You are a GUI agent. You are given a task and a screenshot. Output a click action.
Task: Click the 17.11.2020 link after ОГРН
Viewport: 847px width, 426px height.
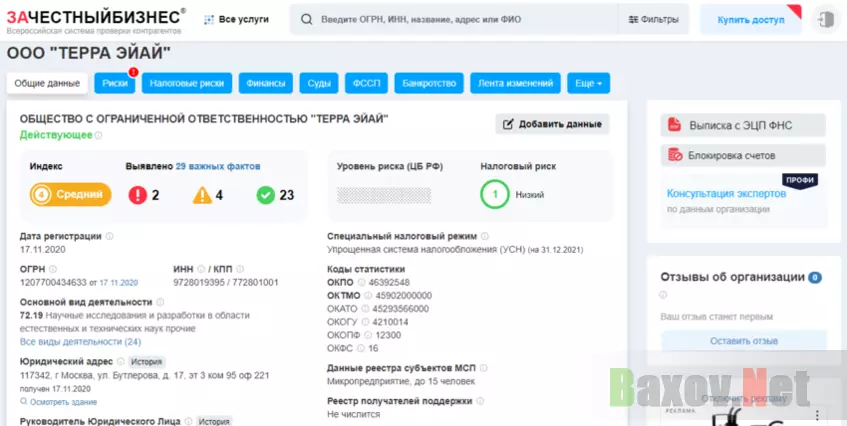[118, 282]
